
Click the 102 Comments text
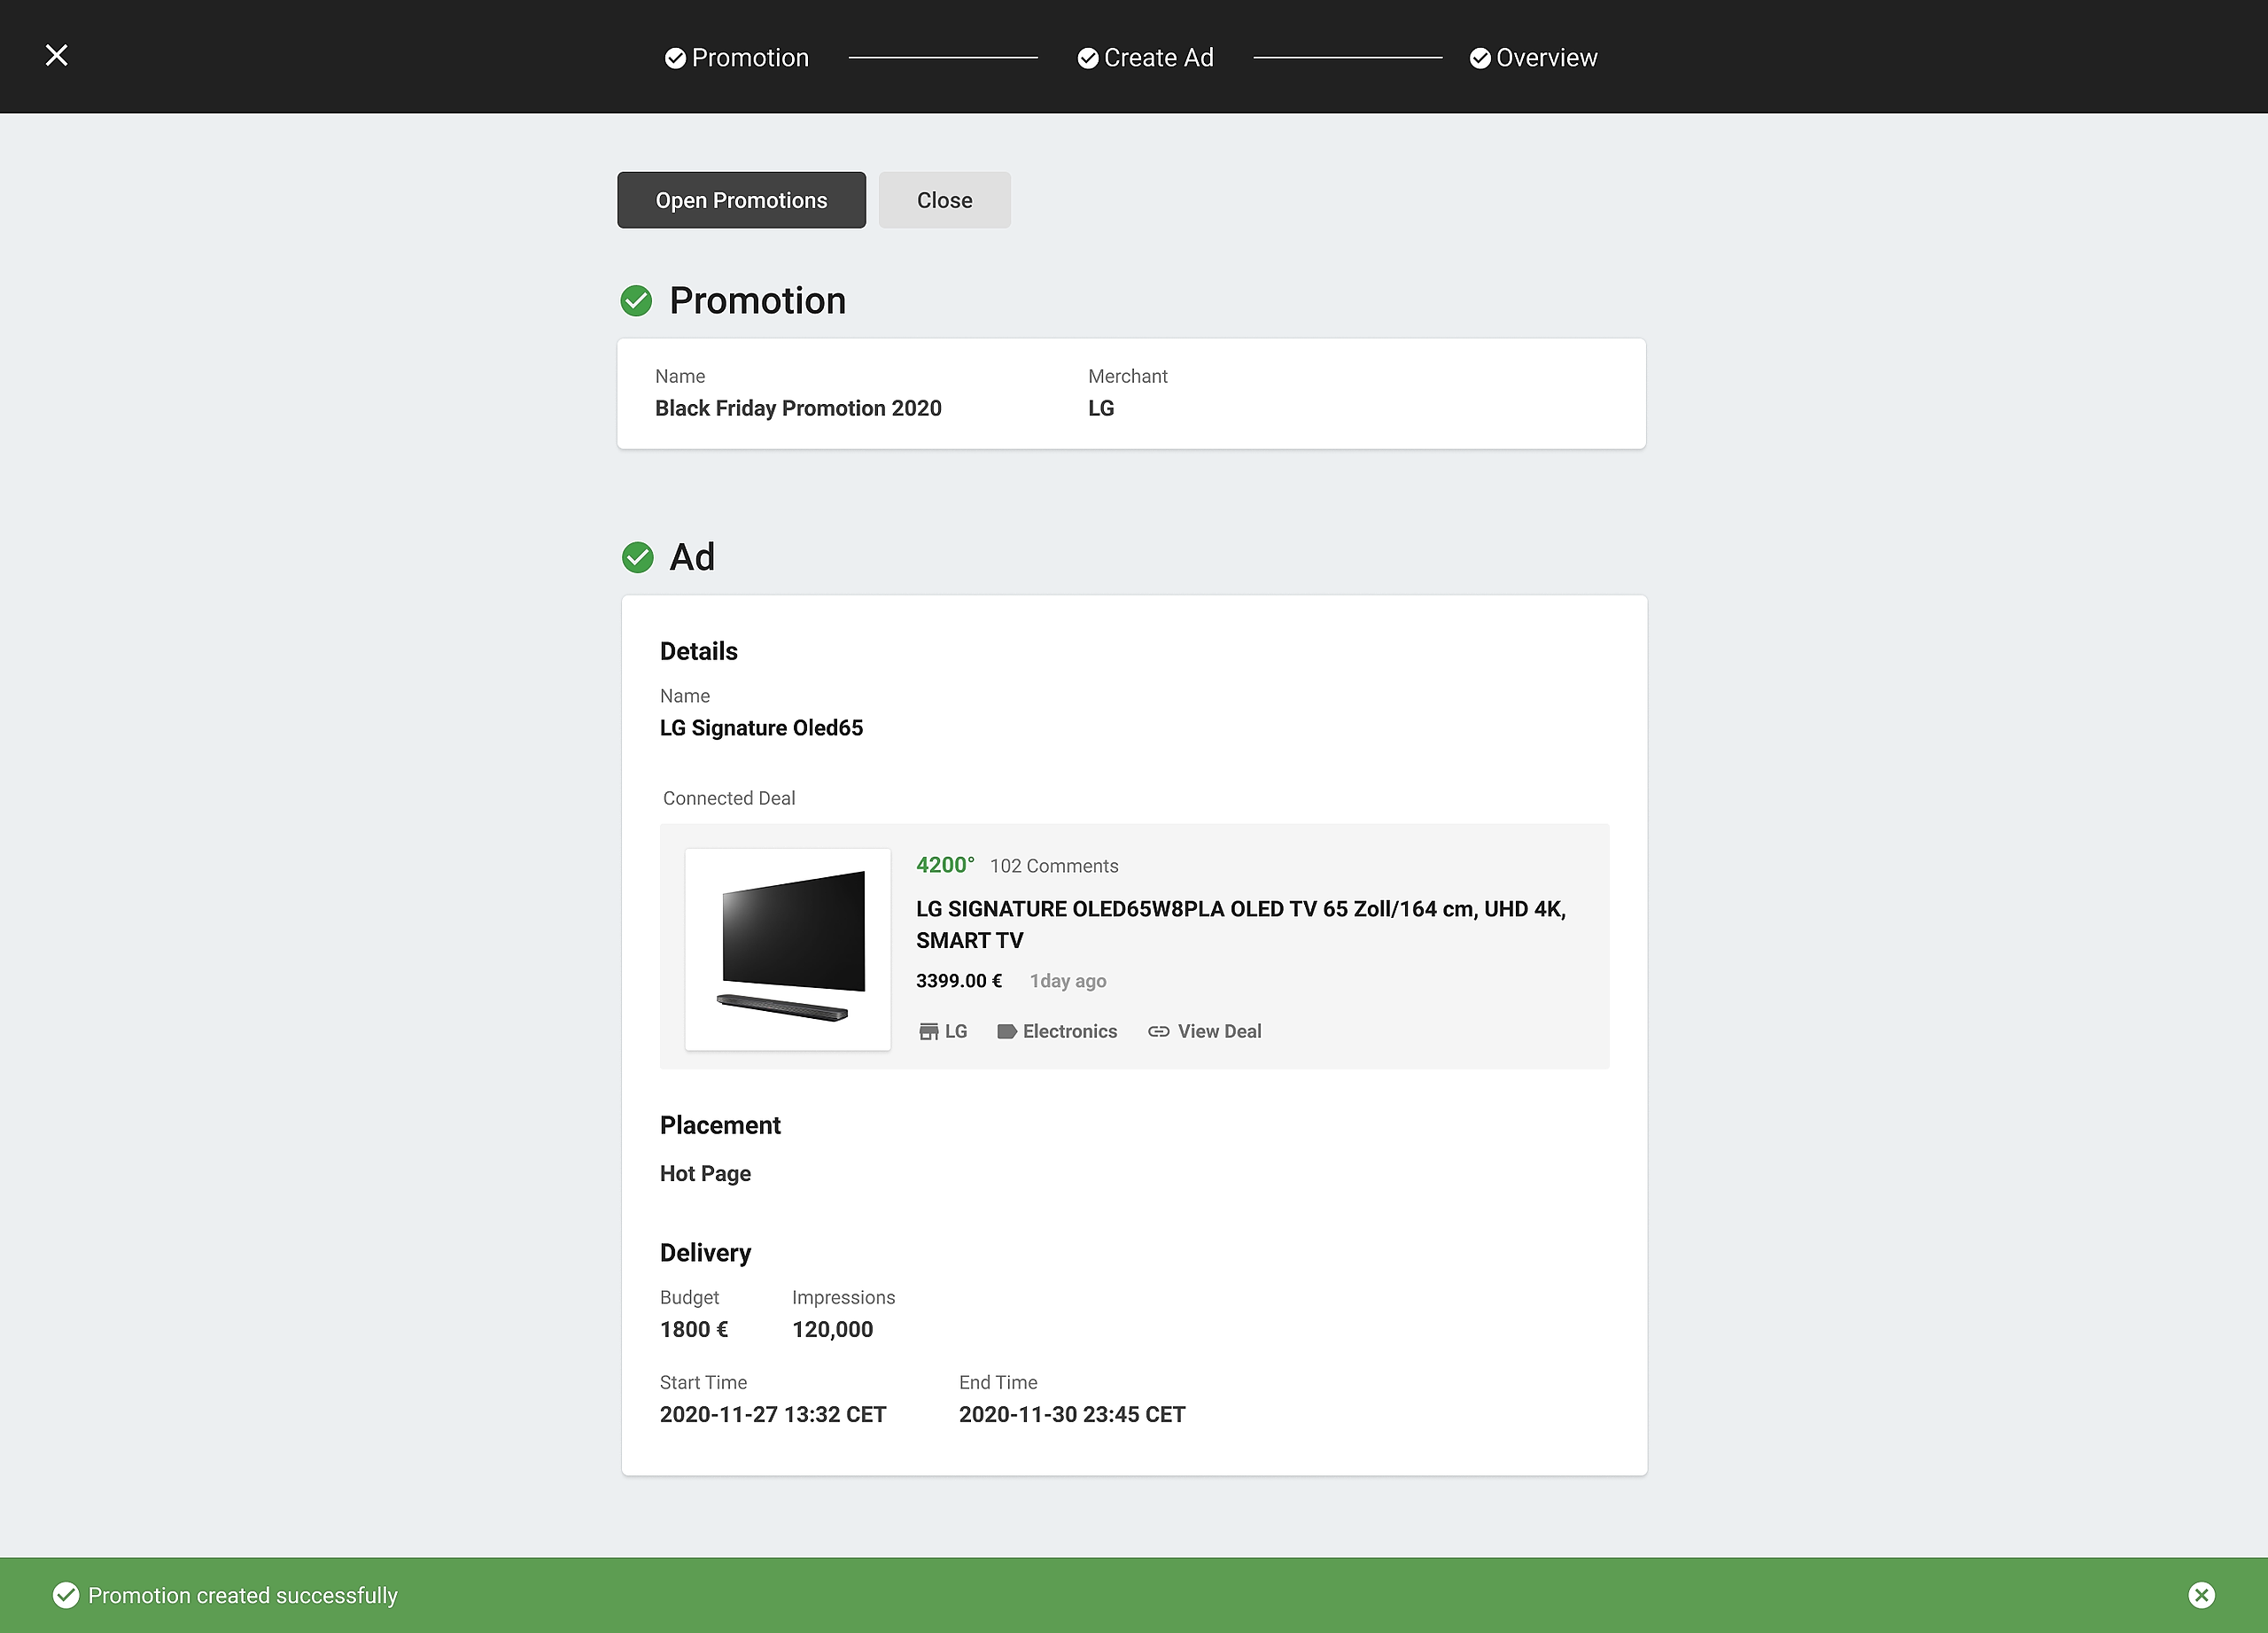point(1054,866)
